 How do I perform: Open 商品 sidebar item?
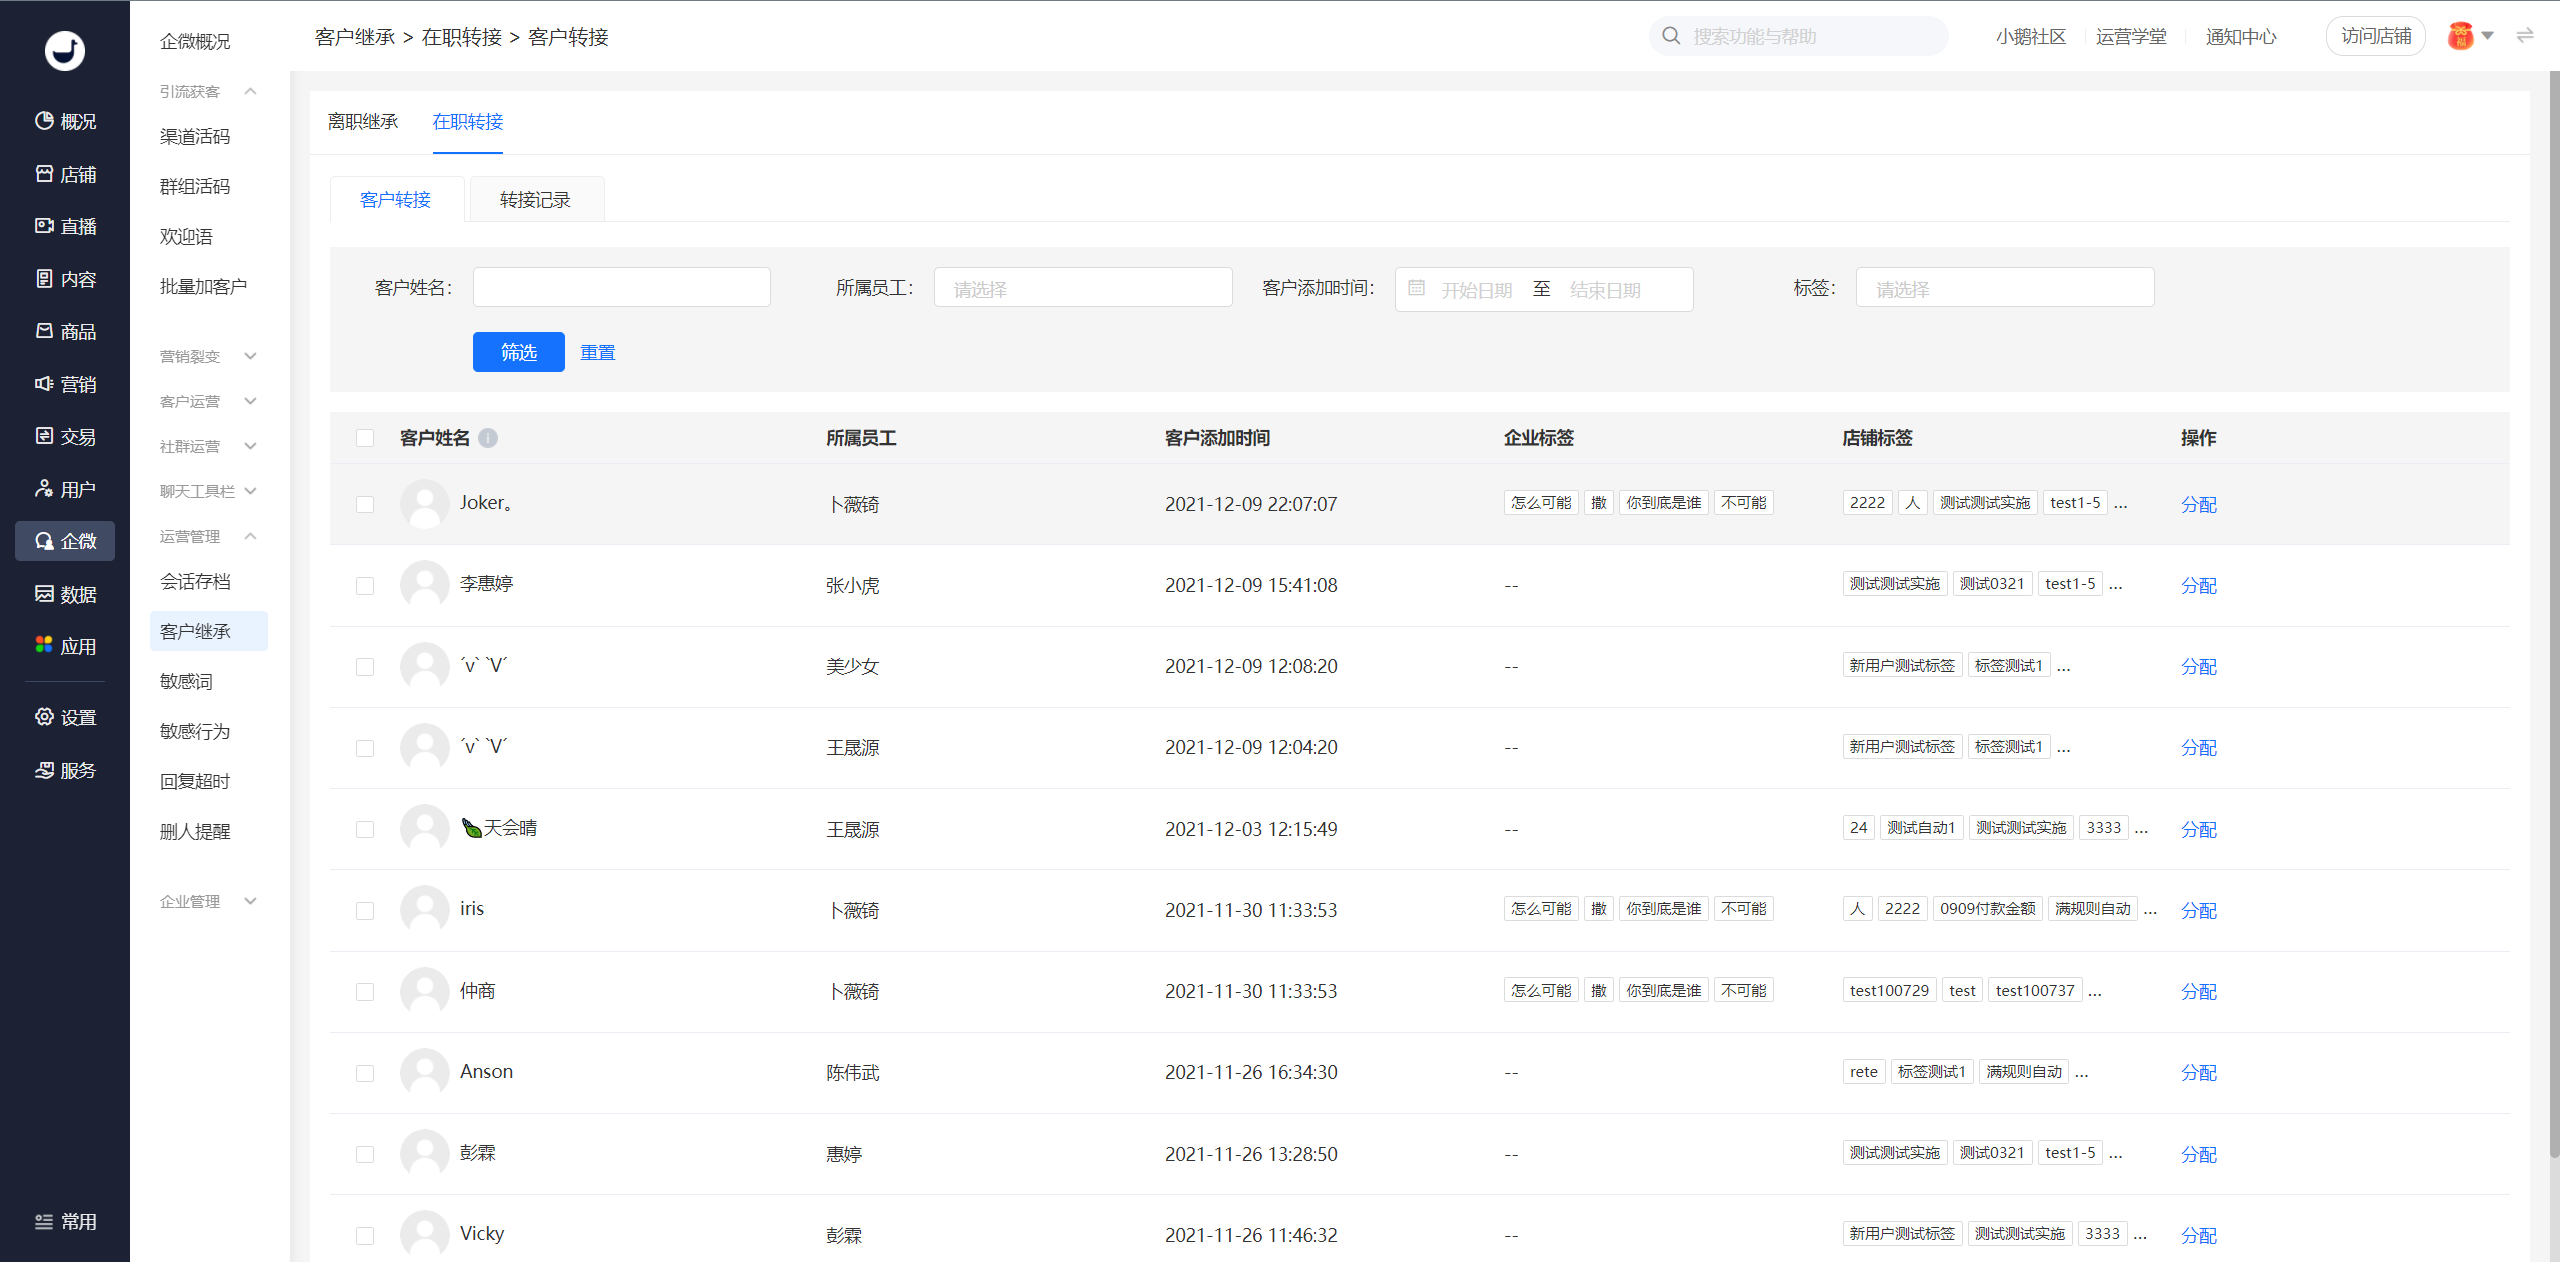(65, 331)
